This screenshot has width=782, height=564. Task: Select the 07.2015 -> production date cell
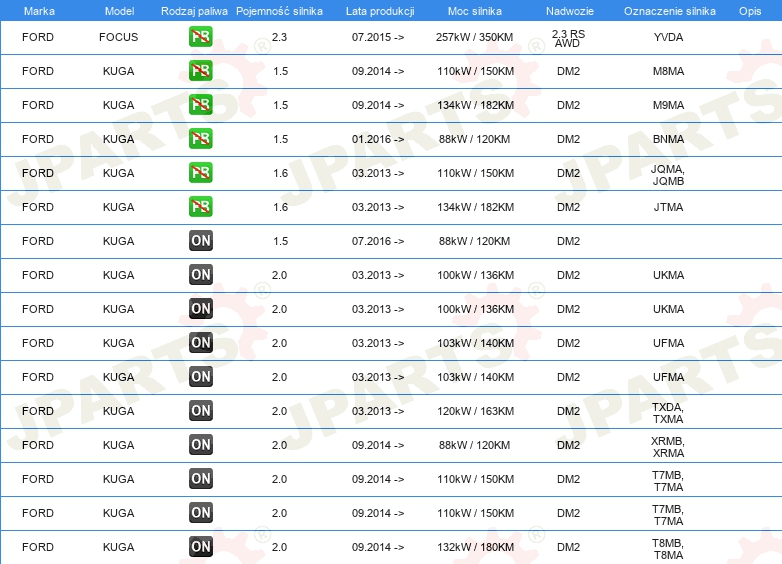(378, 37)
